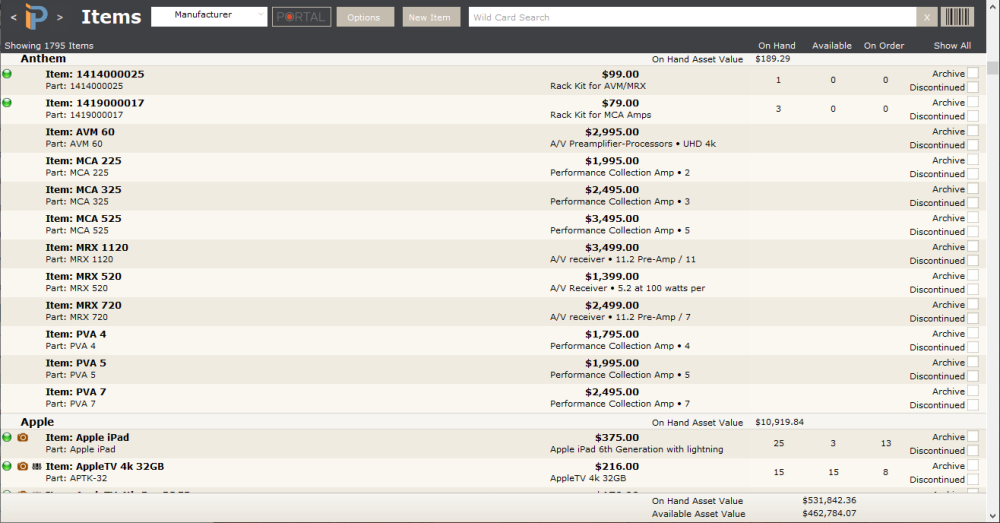Check Discontinued for PVA 5
Viewport: 1000px width, 523px height.
[x=973, y=376]
